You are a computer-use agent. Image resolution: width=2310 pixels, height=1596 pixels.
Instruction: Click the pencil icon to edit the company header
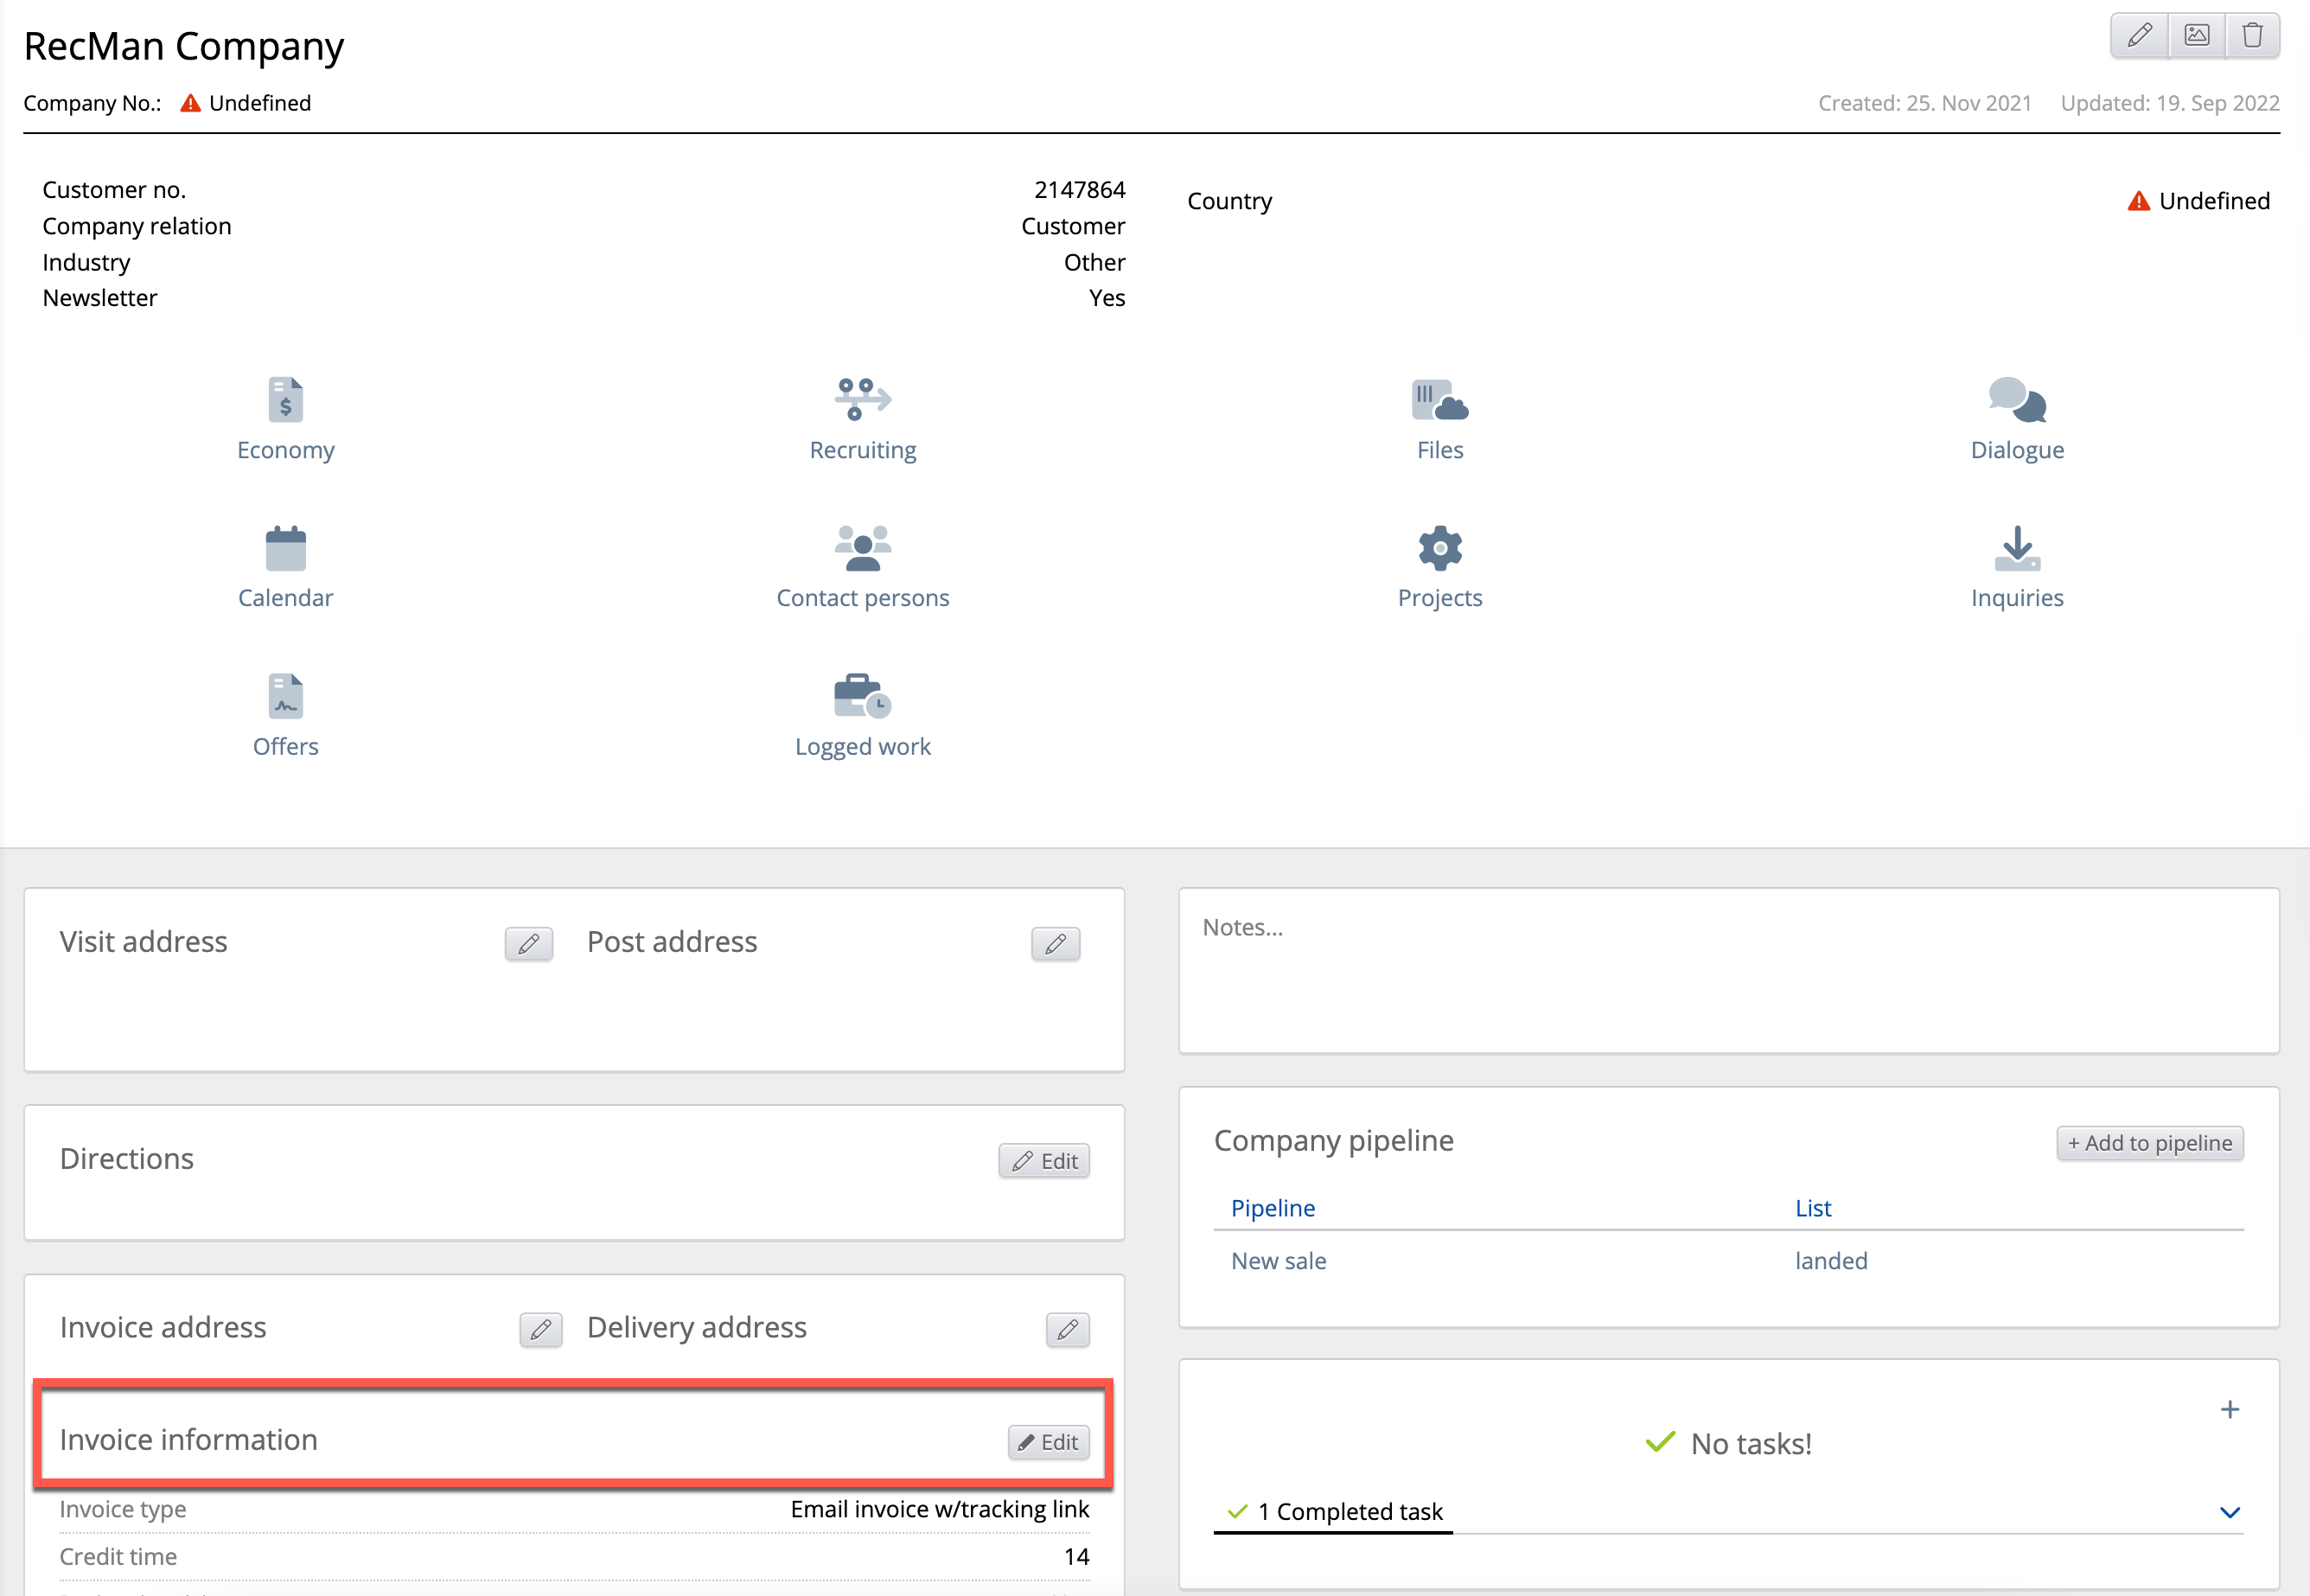point(2139,36)
